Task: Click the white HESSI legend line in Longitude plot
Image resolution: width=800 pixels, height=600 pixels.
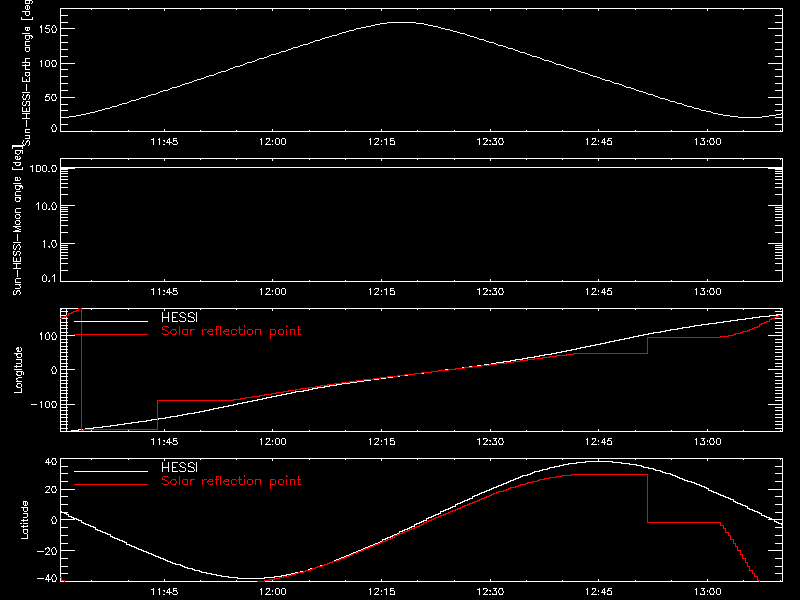Action: [111, 321]
